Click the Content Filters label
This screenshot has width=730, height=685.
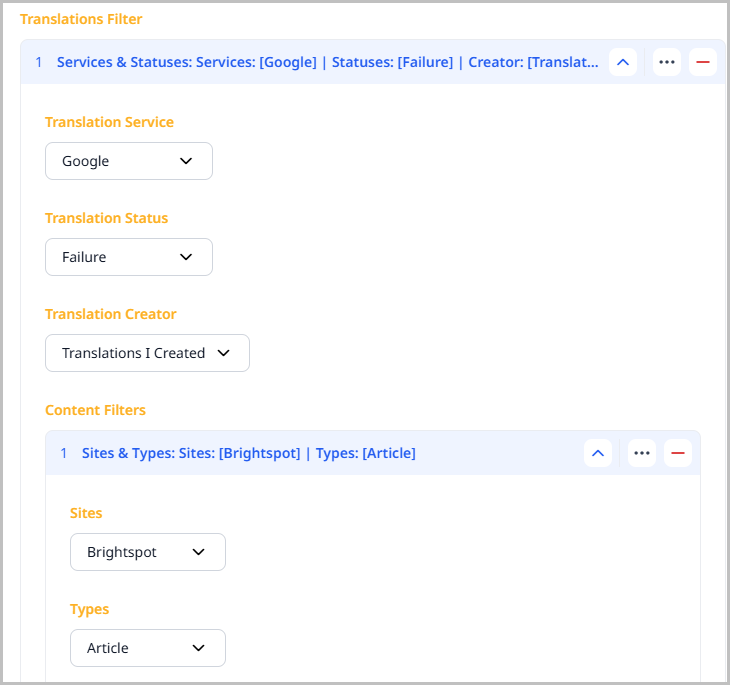(95, 410)
